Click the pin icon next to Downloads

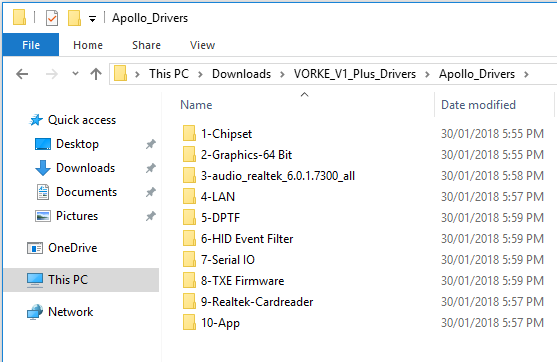[x=151, y=168]
